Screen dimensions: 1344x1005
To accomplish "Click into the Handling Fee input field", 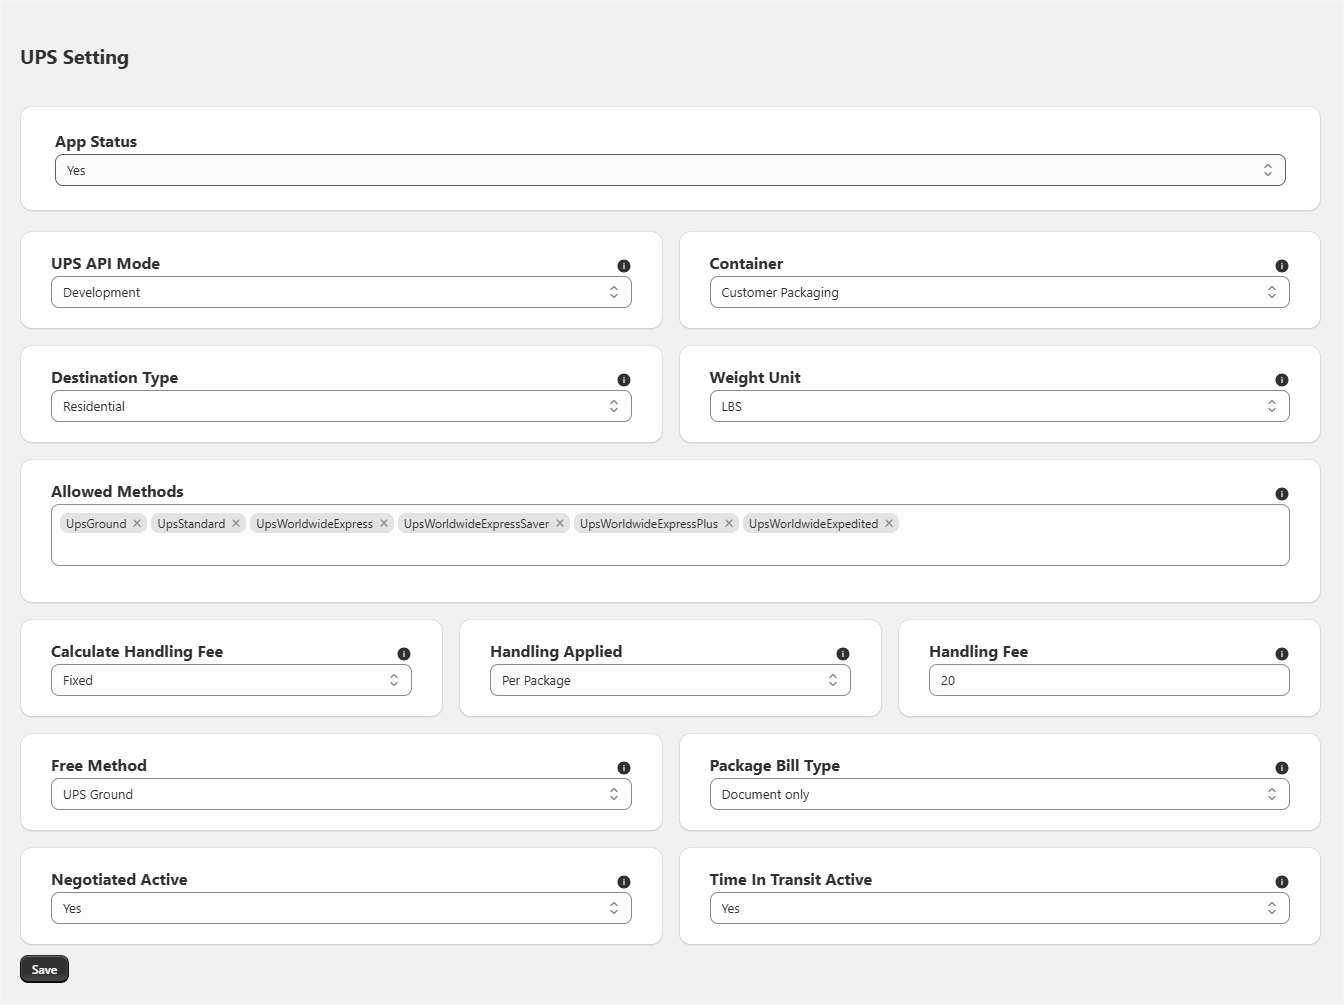I will pyautogui.click(x=1109, y=680).
